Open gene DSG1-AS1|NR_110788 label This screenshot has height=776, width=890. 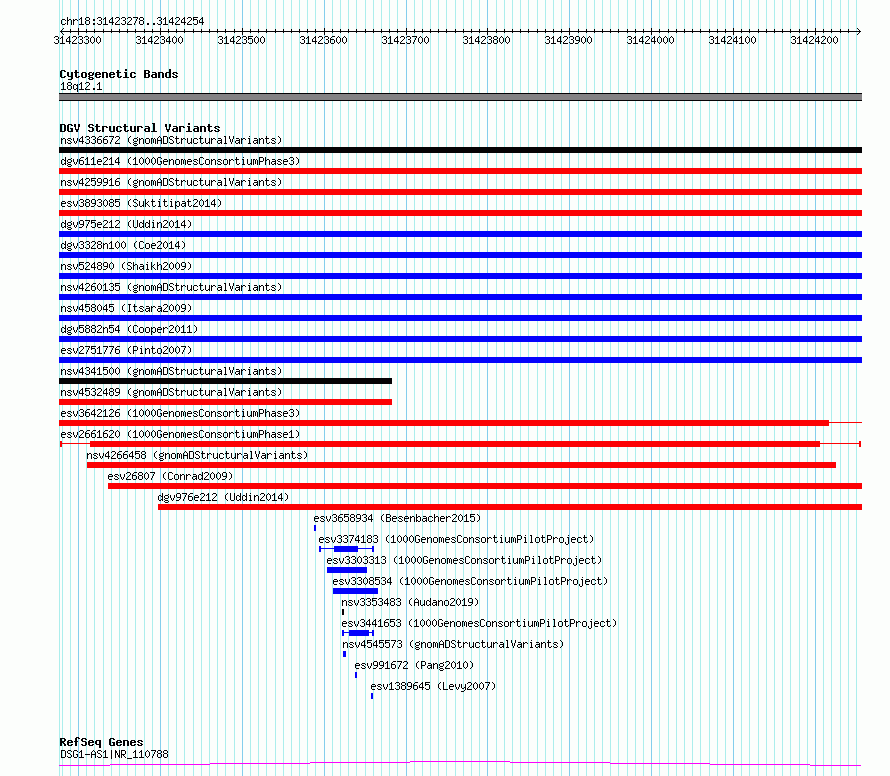[115, 754]
